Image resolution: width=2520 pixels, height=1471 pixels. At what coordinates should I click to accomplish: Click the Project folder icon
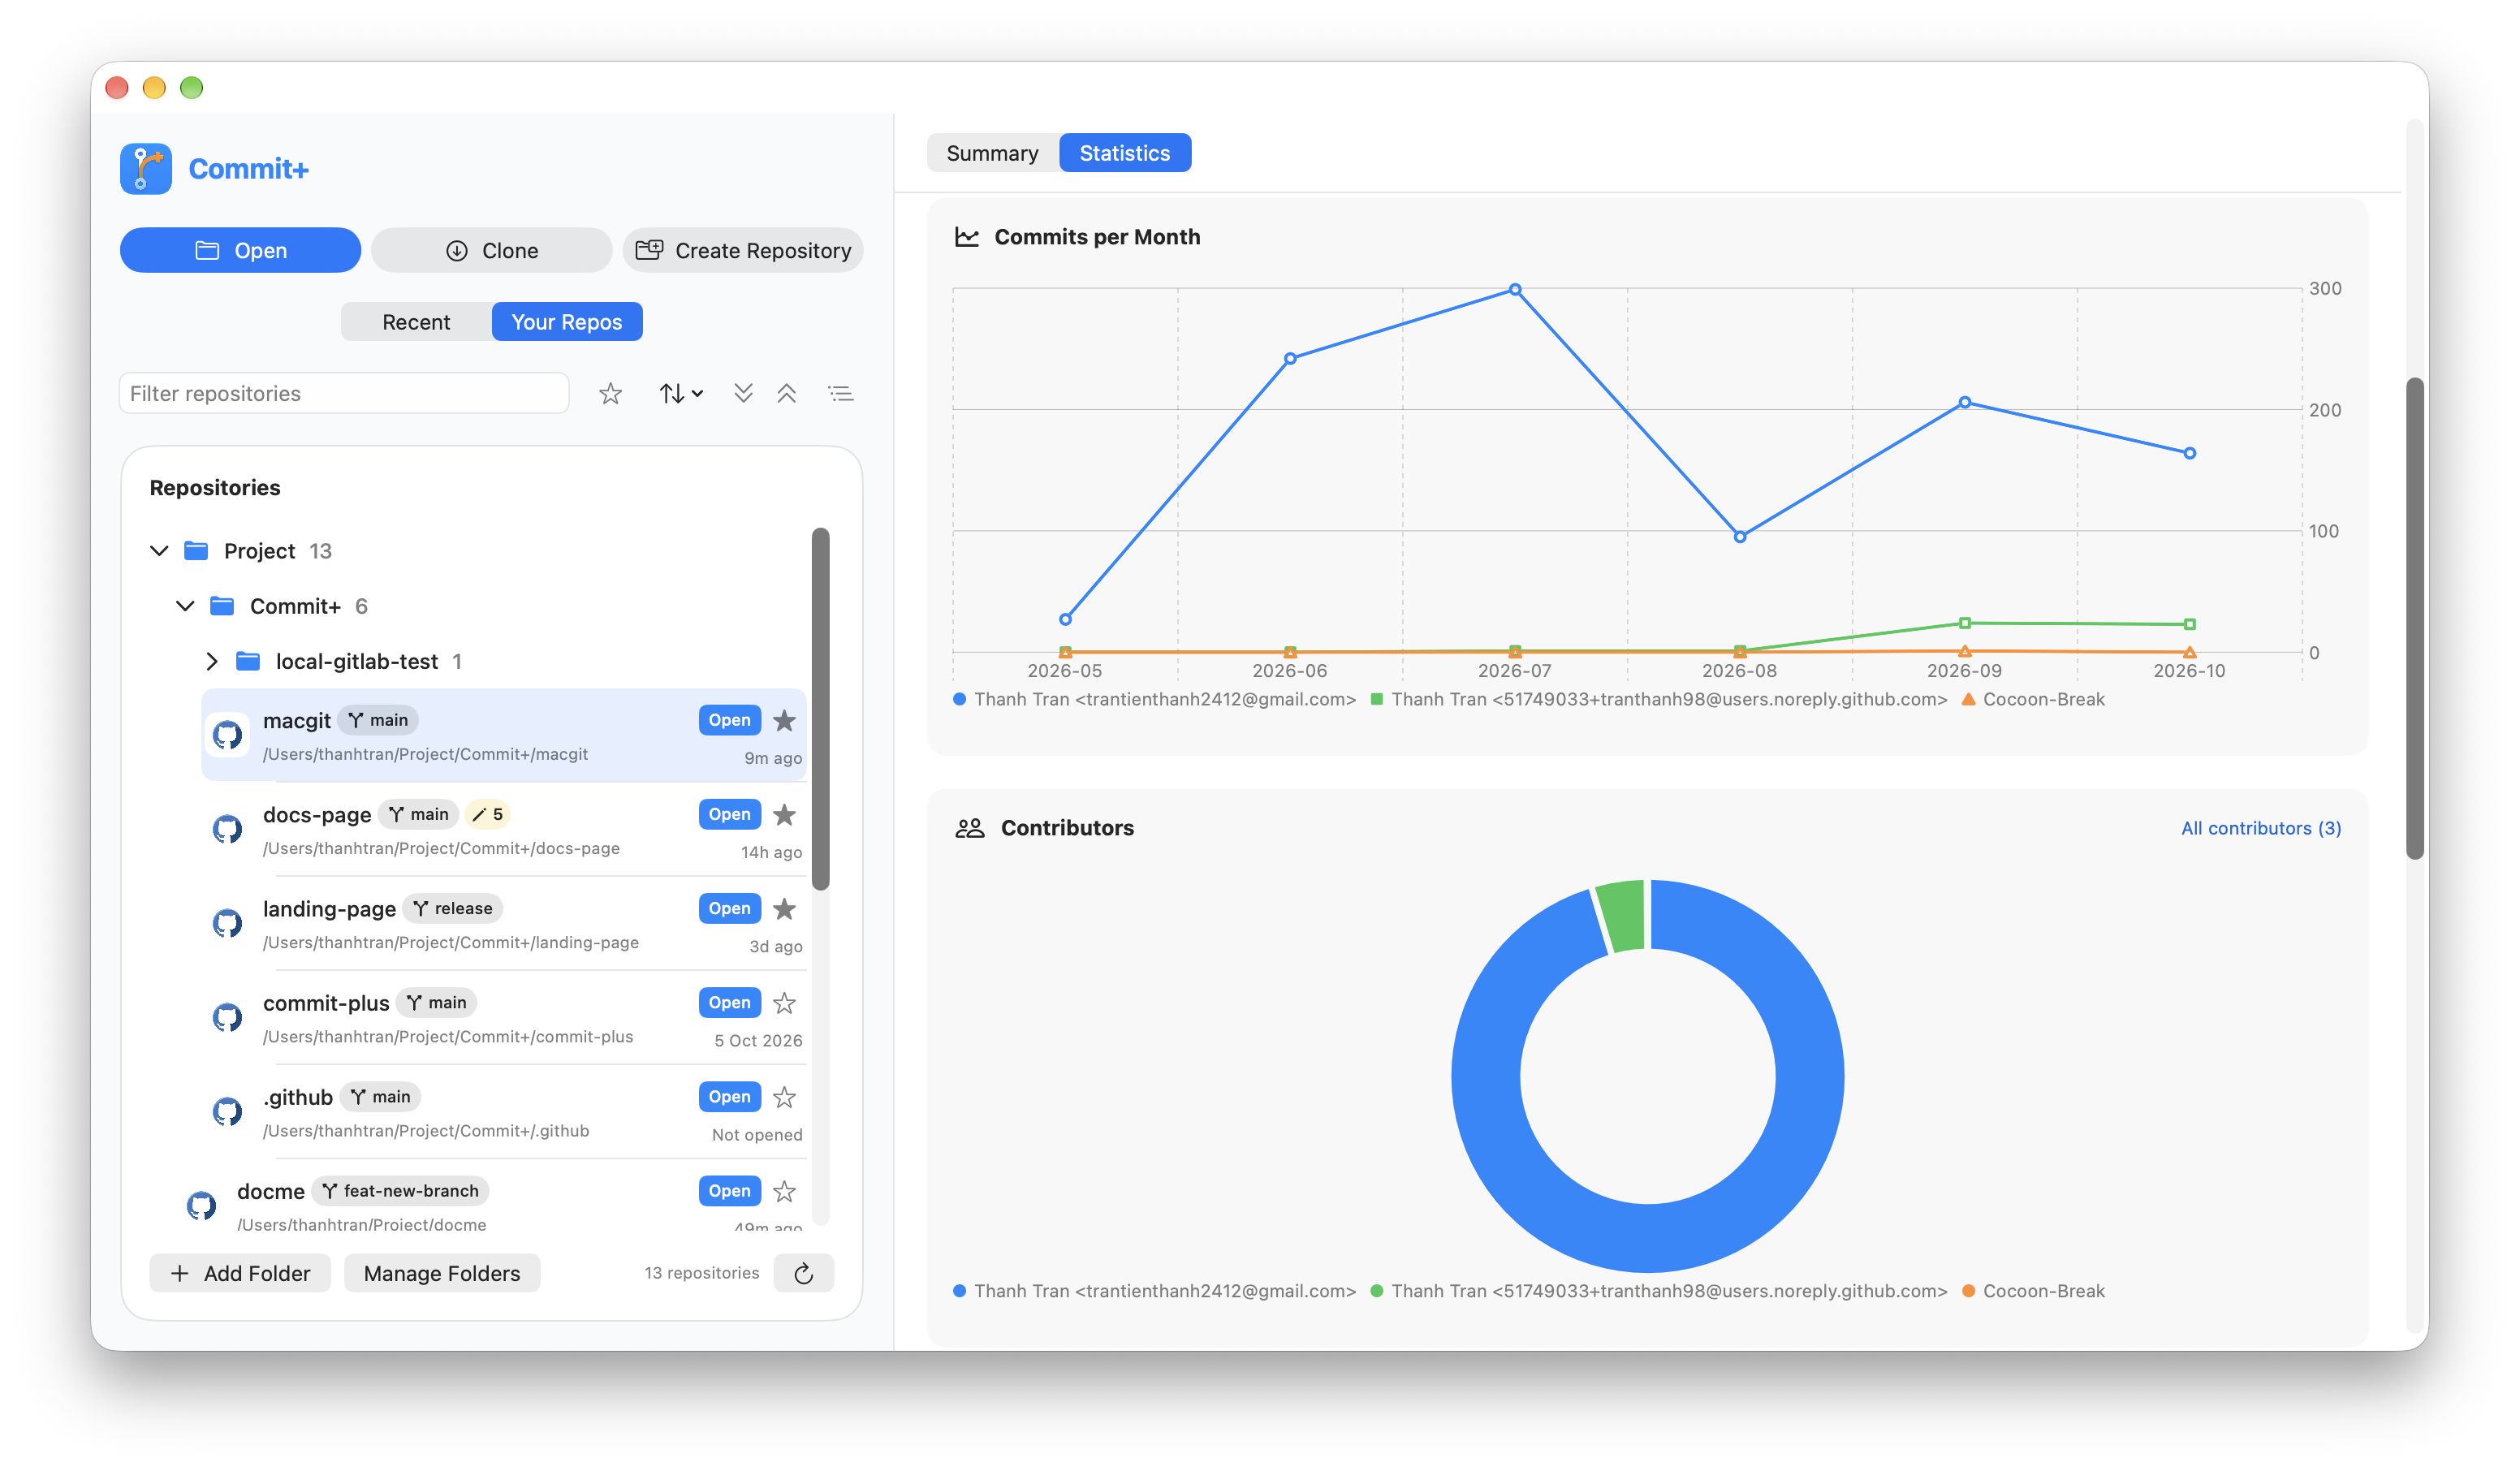(x=197, y=551)
